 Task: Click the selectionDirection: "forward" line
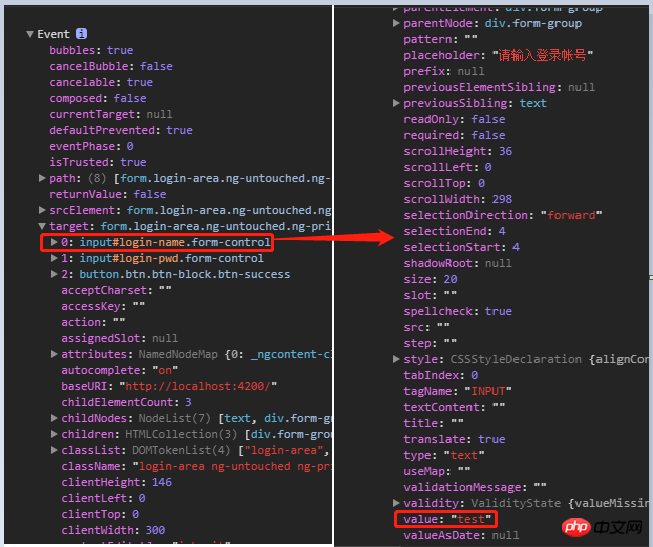(503, 215)
